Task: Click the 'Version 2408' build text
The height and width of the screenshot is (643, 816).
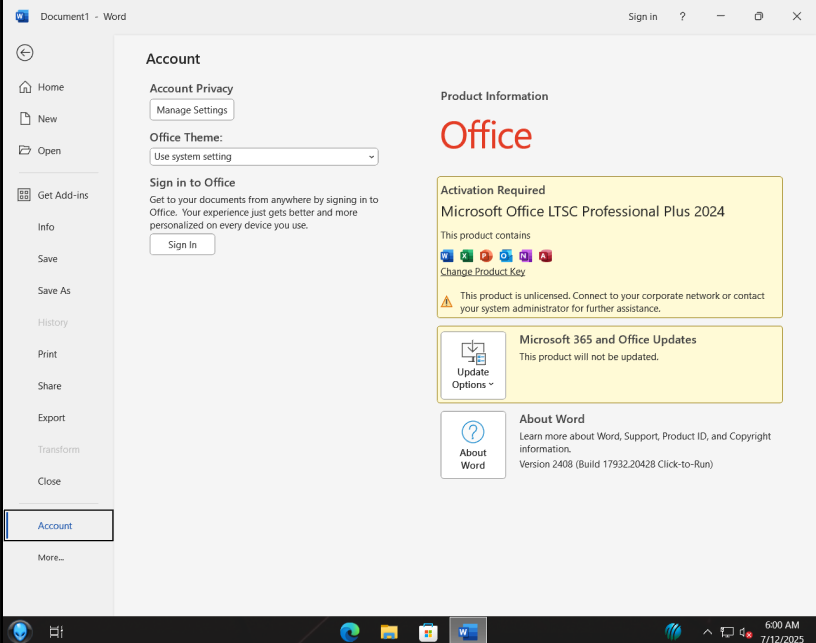Action: tap(616, 464)
